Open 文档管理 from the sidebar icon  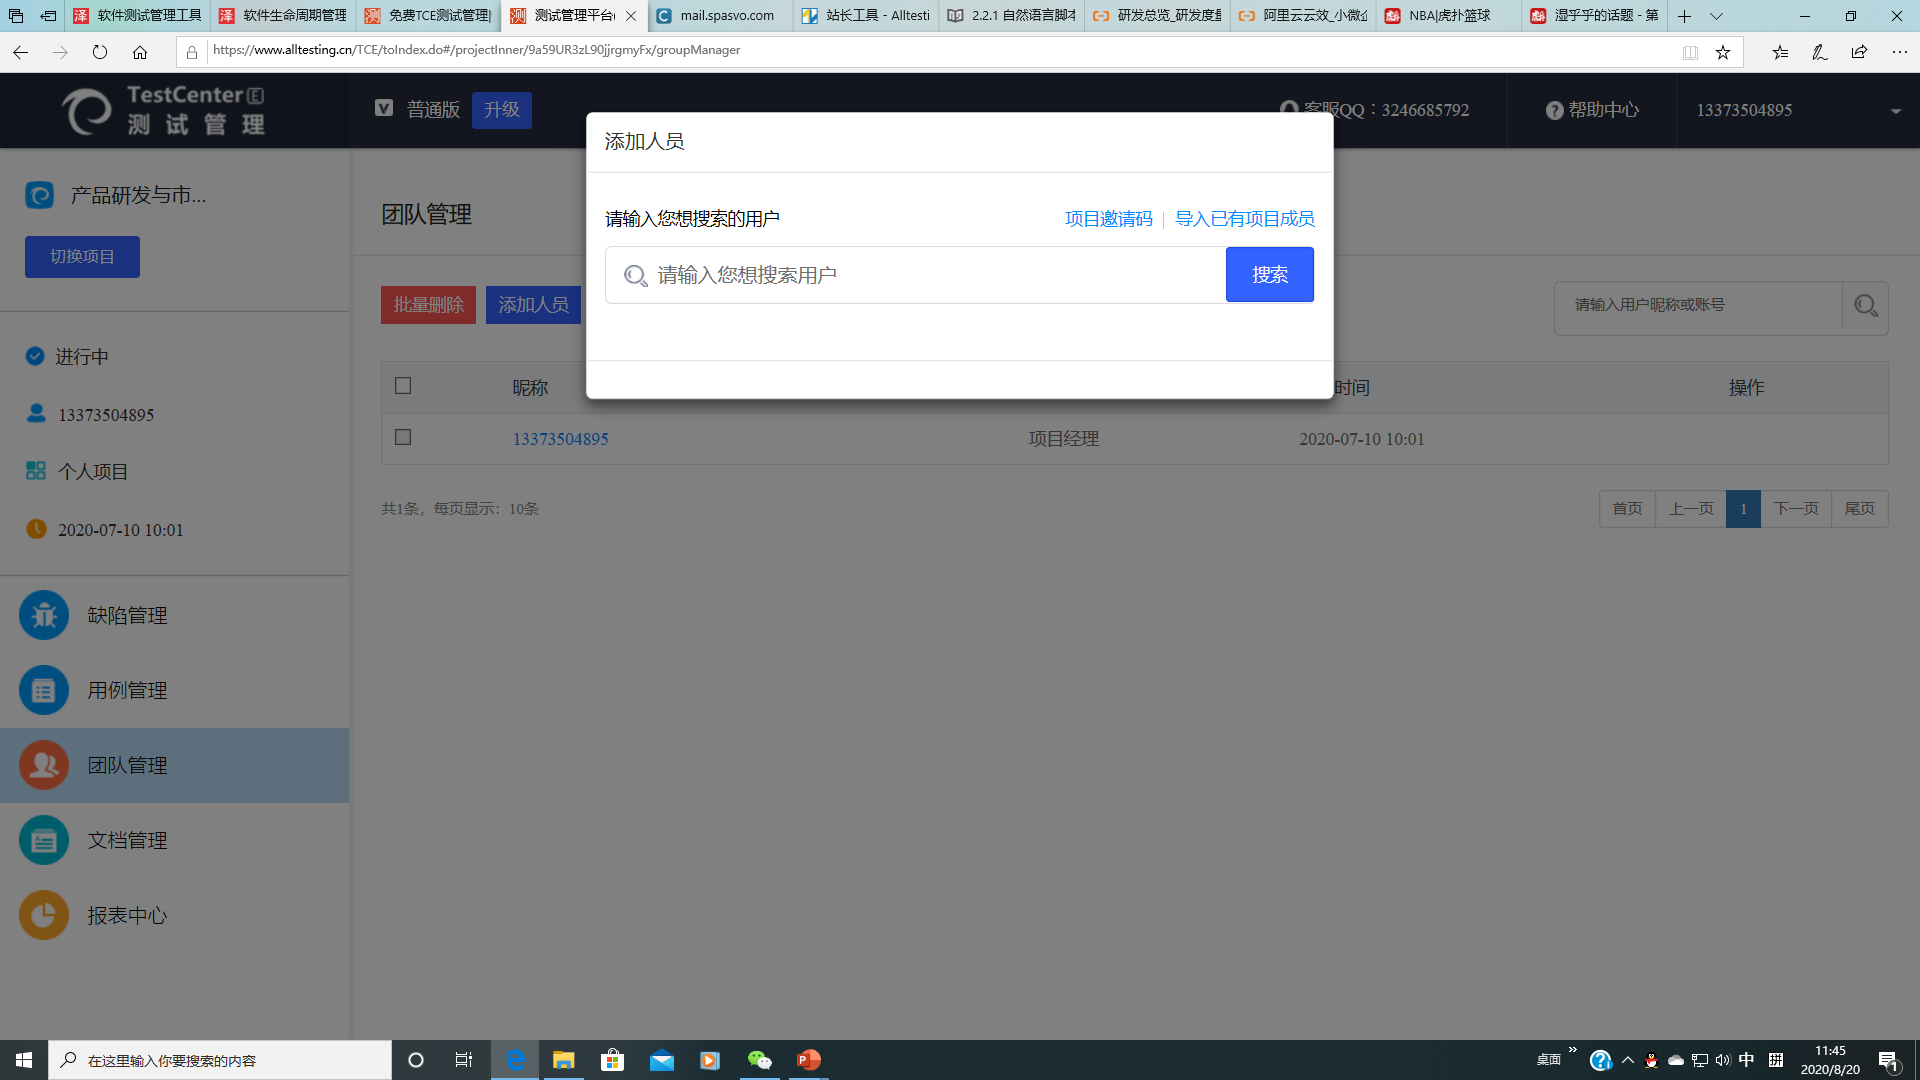[43, 840]
